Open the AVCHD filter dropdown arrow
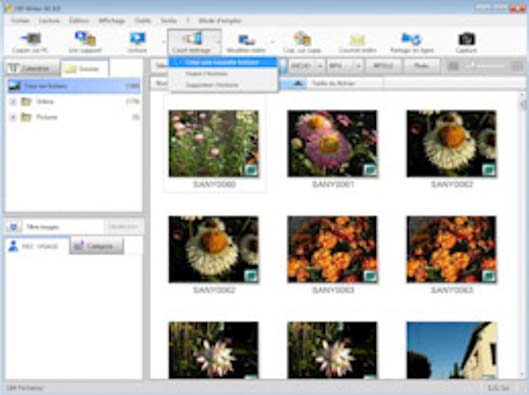Viewport: 529px width, 395px height. [x=319, y=66]
